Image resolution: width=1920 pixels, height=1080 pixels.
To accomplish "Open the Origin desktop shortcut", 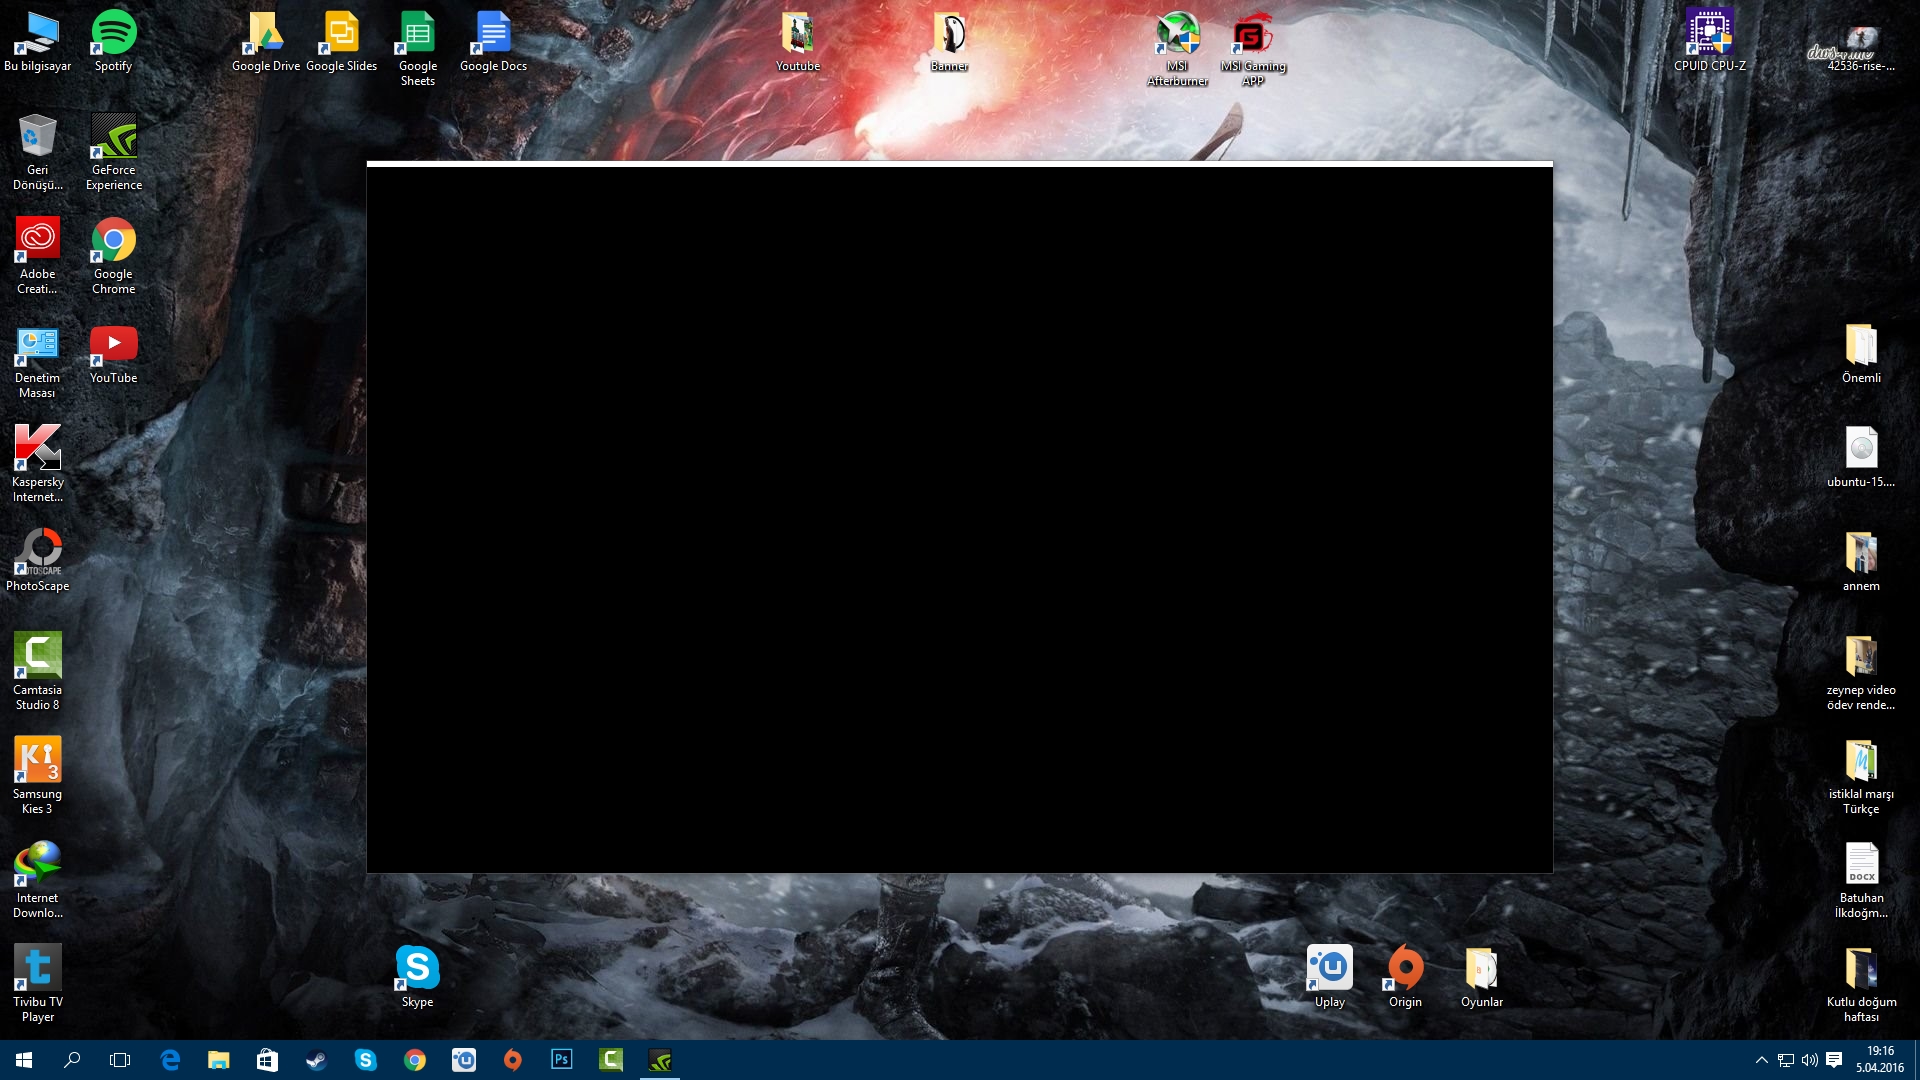I will pyautogui.click(x=1406, y=977).
